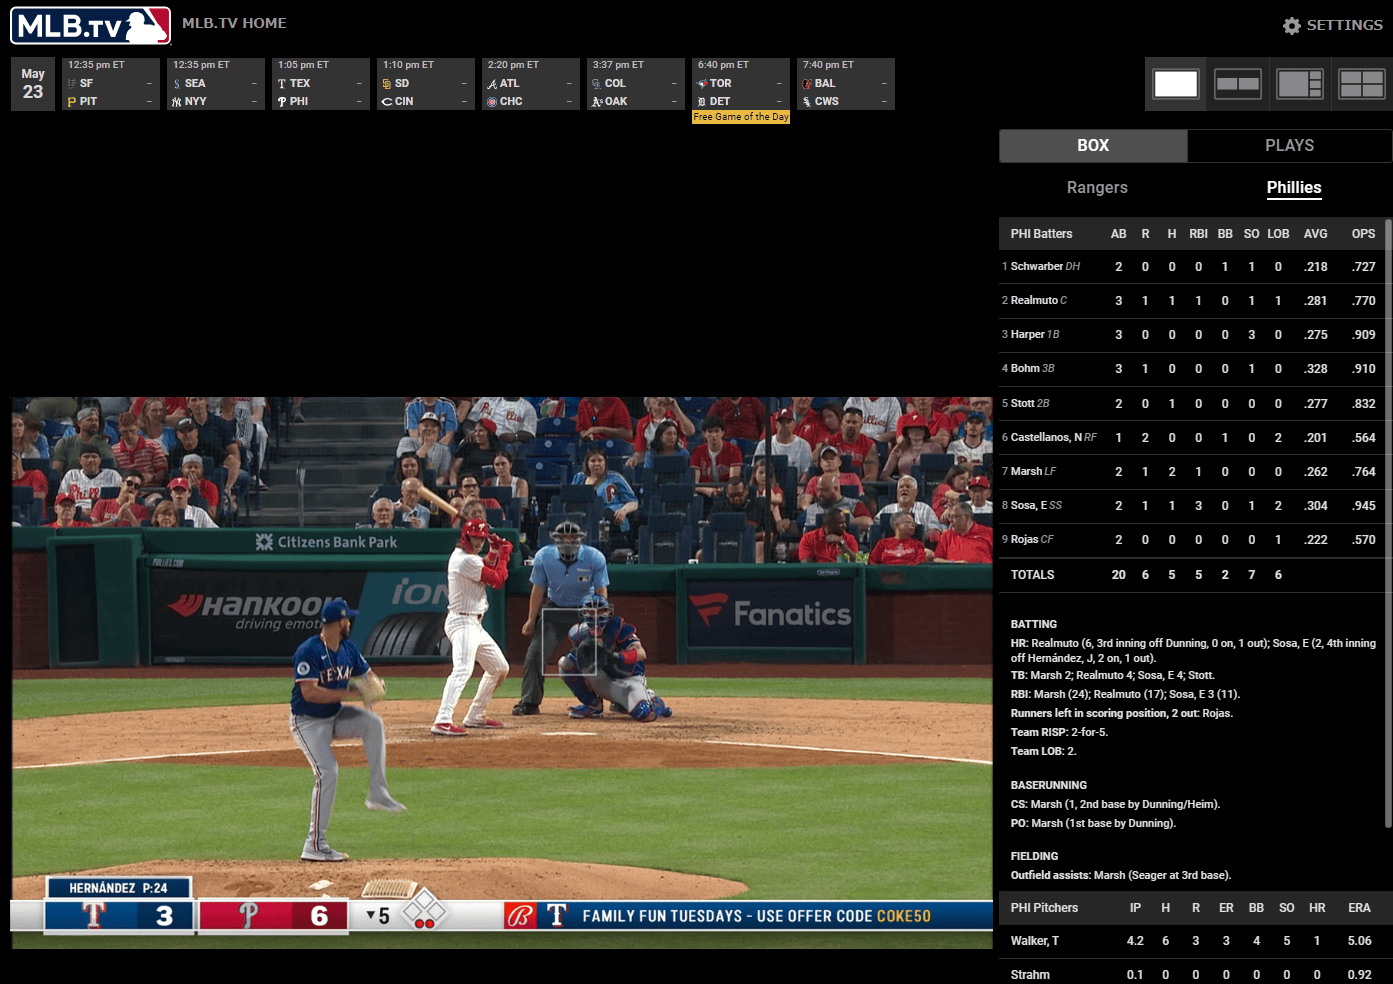Click the BATTING section heading
This screenshot has width=1393, height=984.
pos(1034,624)
